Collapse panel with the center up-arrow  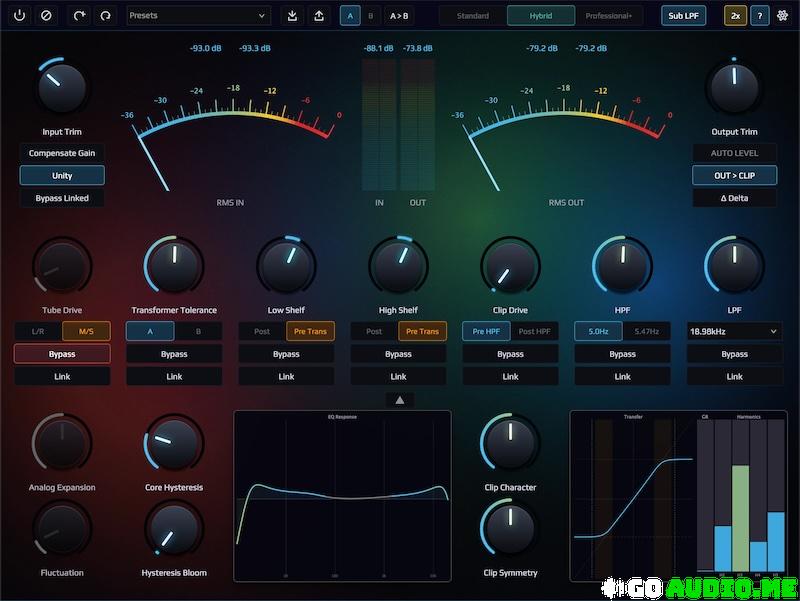[399, 400]
